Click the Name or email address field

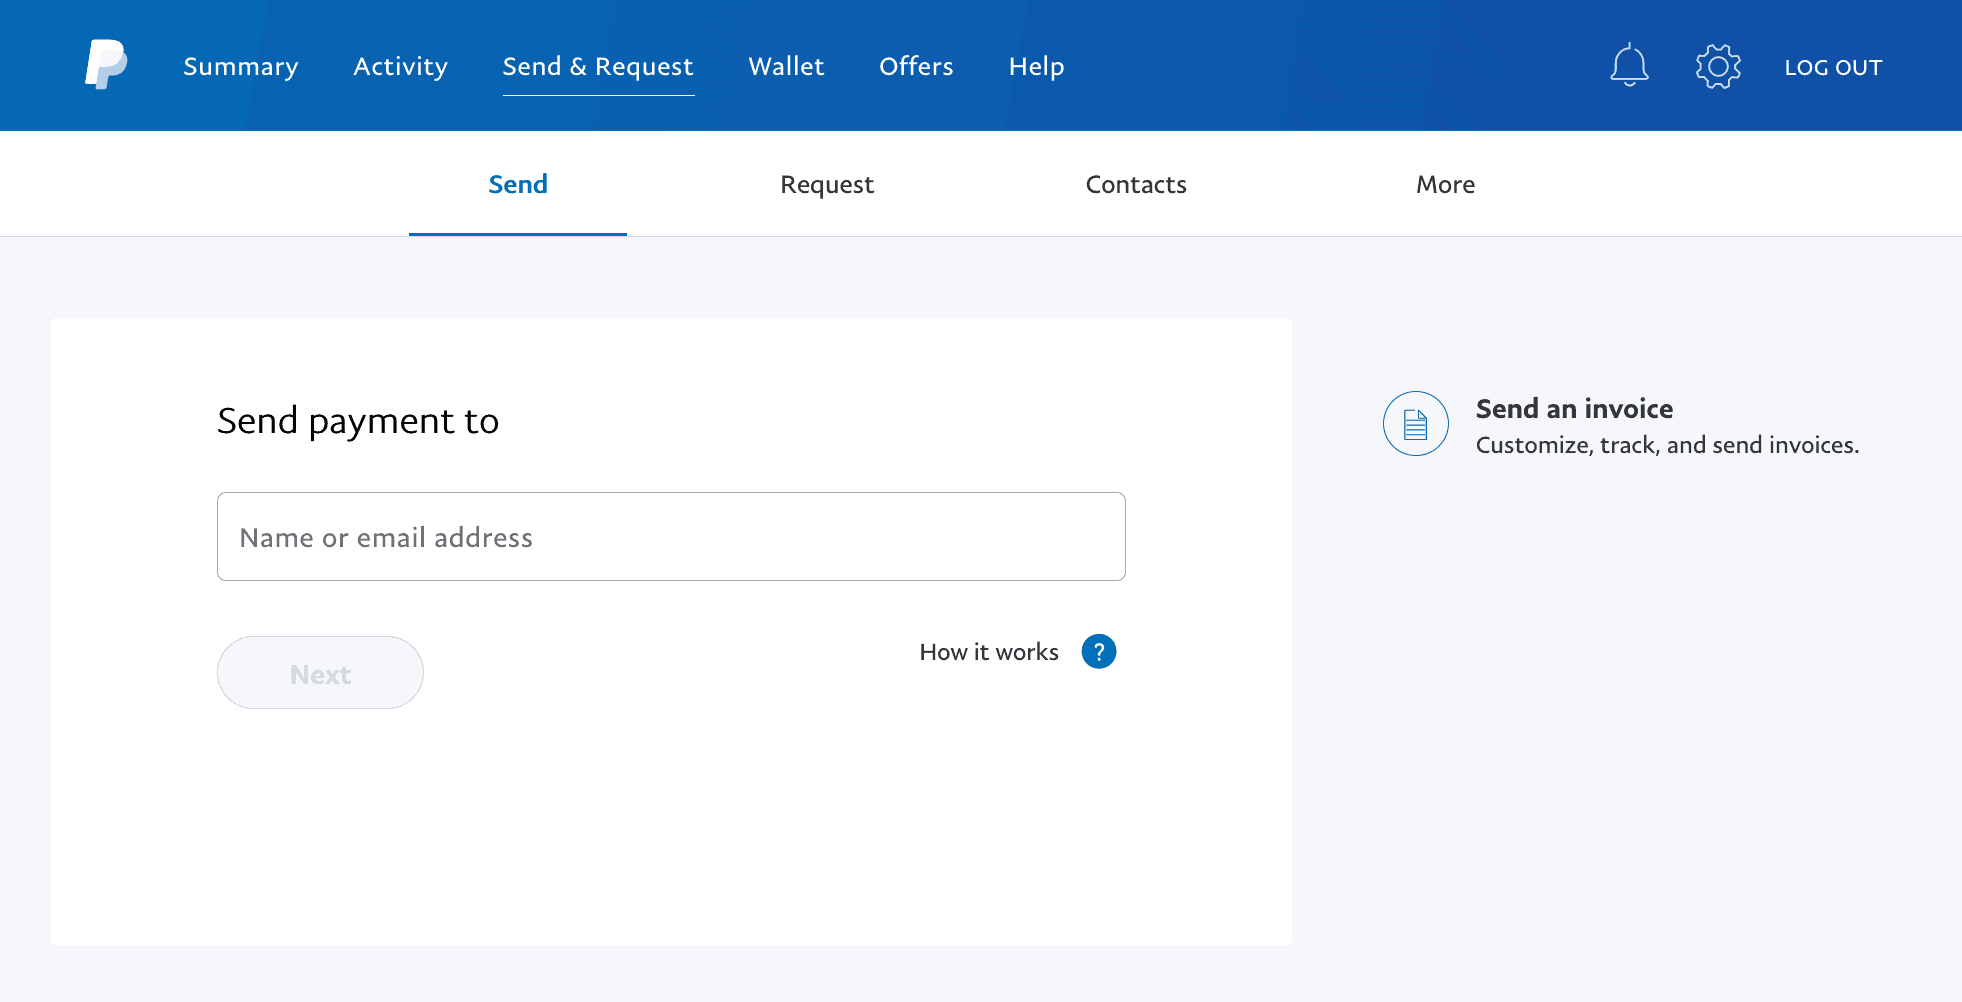coord(671,536)
